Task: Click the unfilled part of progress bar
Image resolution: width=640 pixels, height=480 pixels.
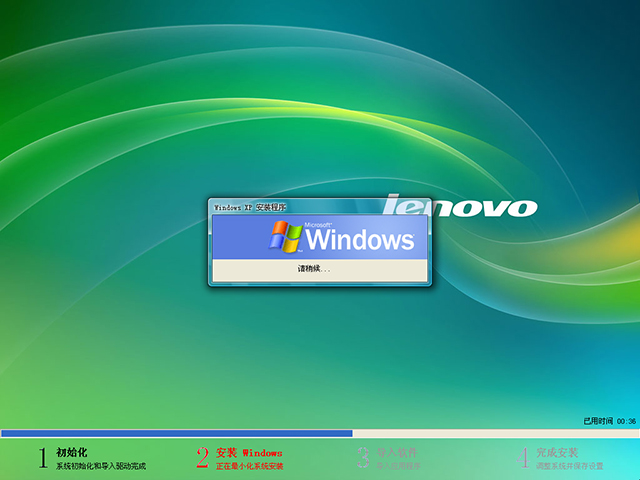Action: coord(495,433)
